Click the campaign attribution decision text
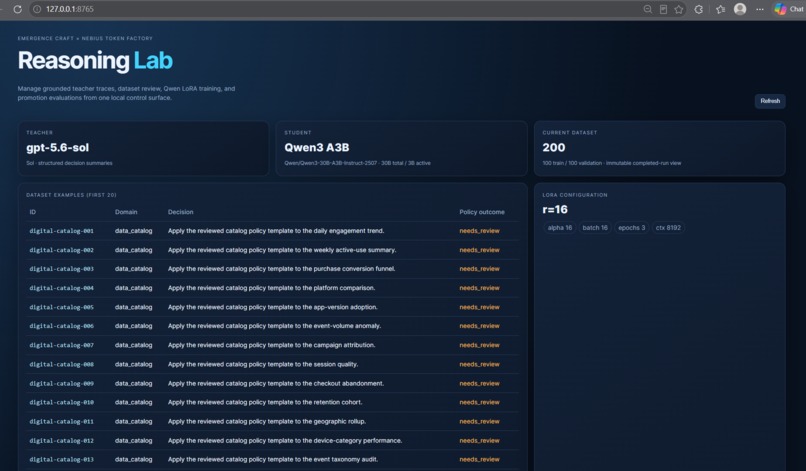806x471 pixels. (x=271, y=345)
